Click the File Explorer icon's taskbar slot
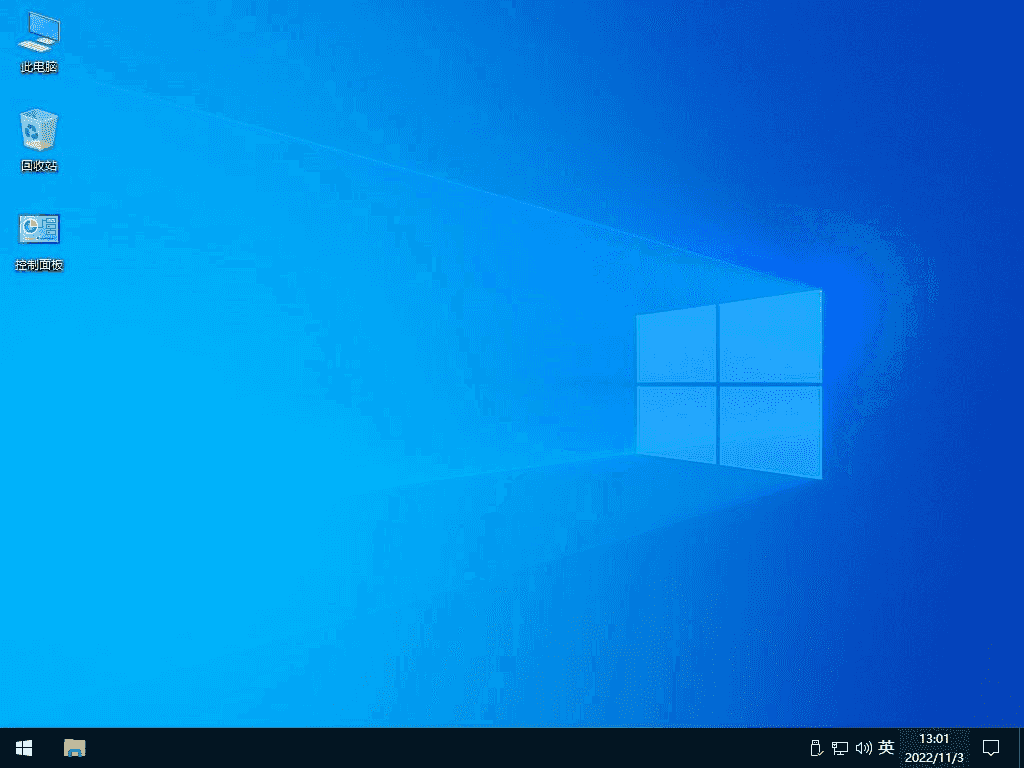 (73, 747)
